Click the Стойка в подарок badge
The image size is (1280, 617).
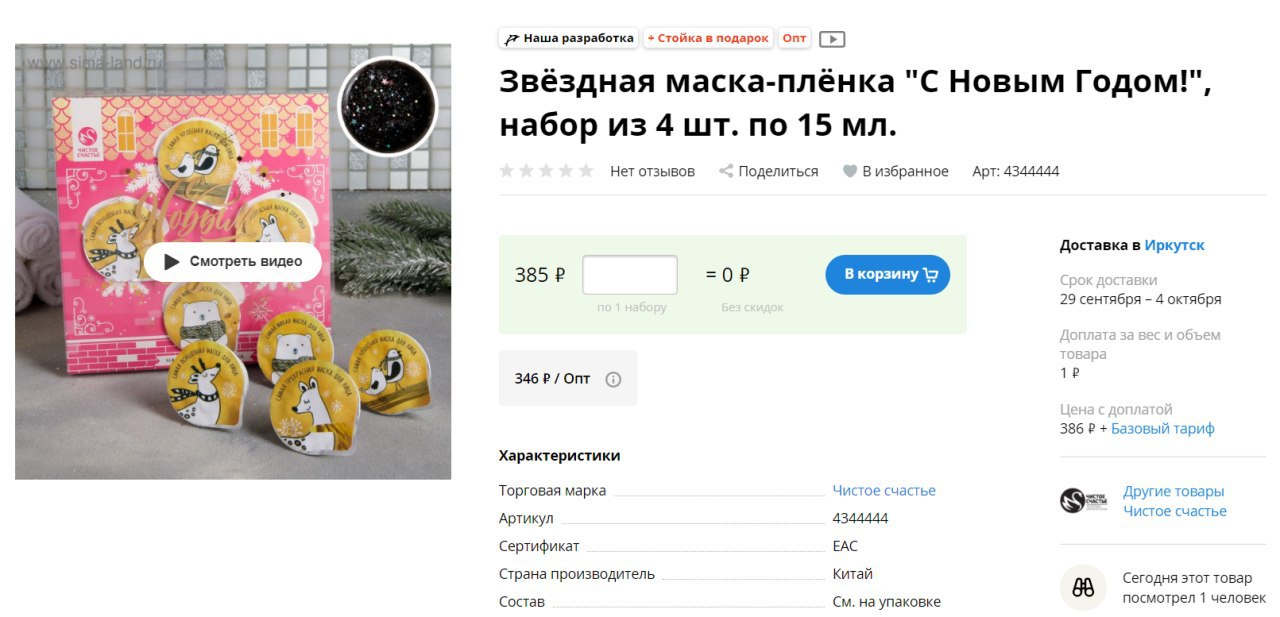[x=708, y=38]
